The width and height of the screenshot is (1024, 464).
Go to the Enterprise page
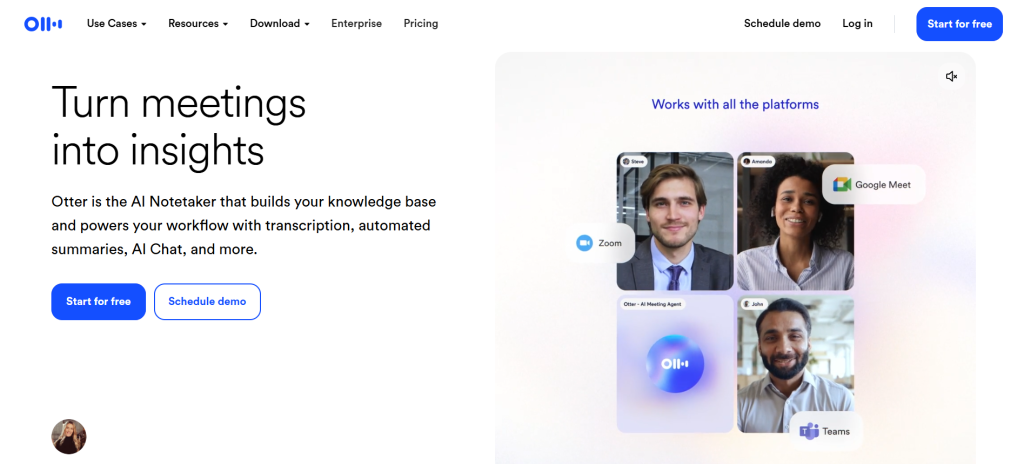pyautogui.click(x=357, y=24)
